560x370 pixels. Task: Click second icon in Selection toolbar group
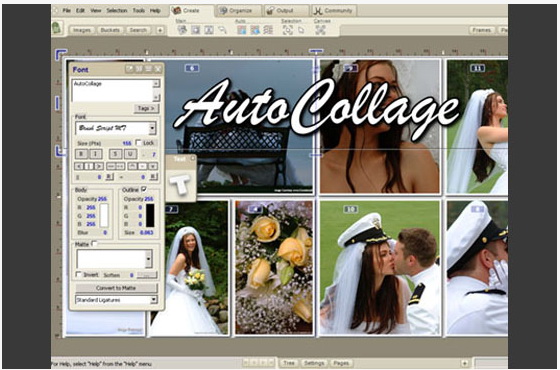(x=301, y=30)
